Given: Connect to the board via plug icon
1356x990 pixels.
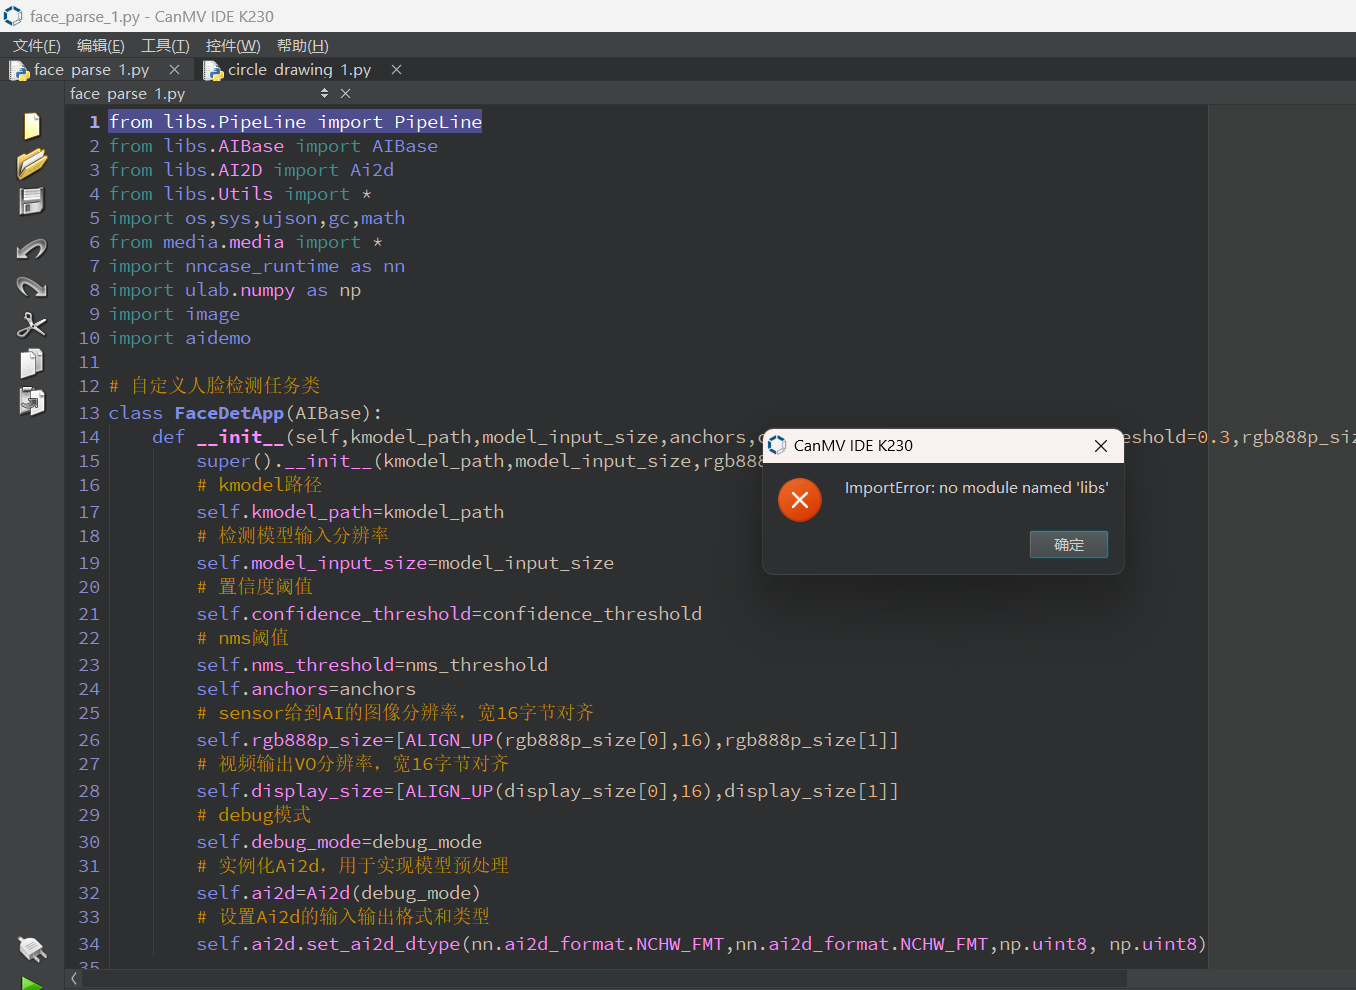Looking at the screenshot, I should click(x=32, y=947).
